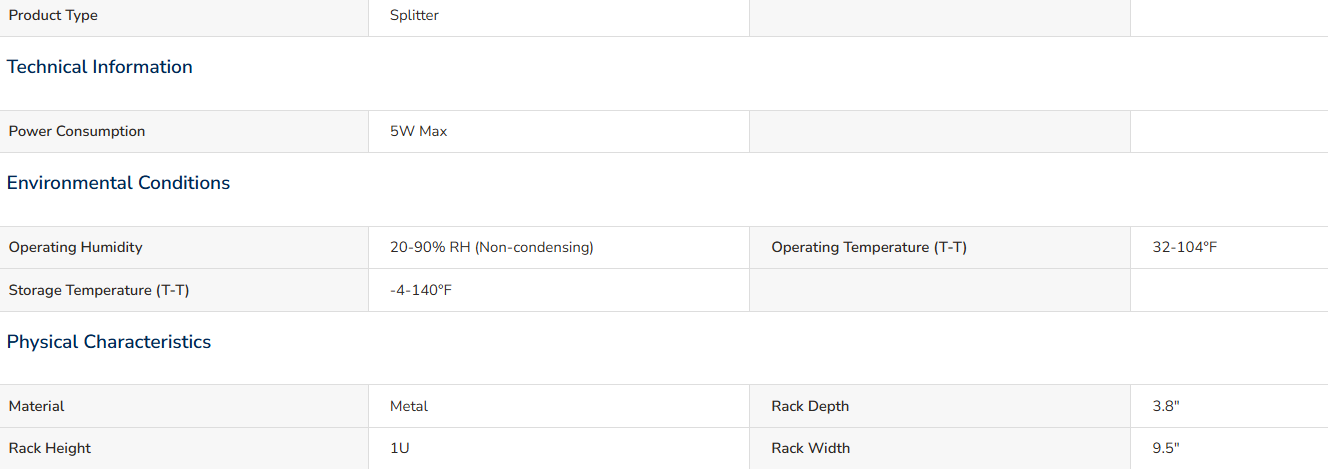Click the Physical Characteristics heading
Viewport: 1328px width, 469px height.
(109, 342)
